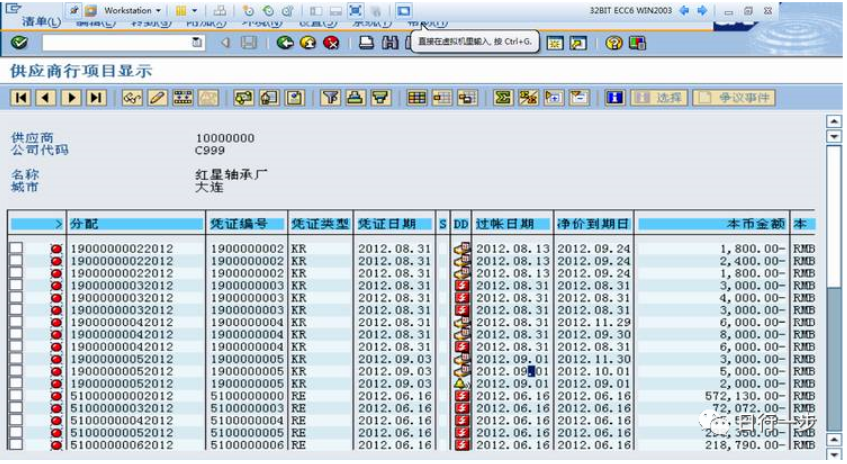
Task: Click the green Enter checkmark icon
Action: click(19, 43)
